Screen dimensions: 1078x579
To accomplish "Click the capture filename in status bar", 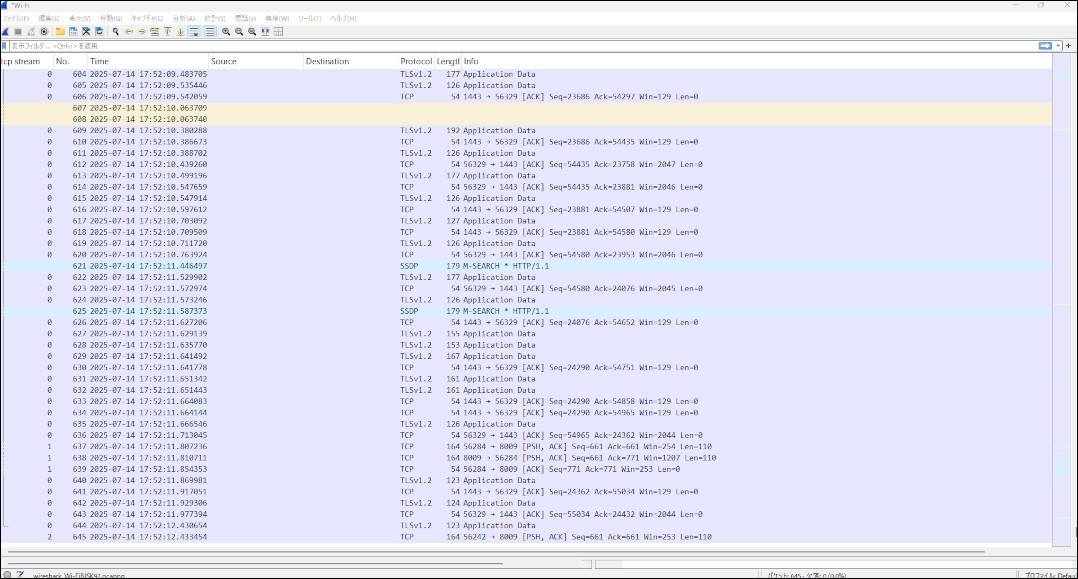I will pyautogui.click(x=79, y=575).
